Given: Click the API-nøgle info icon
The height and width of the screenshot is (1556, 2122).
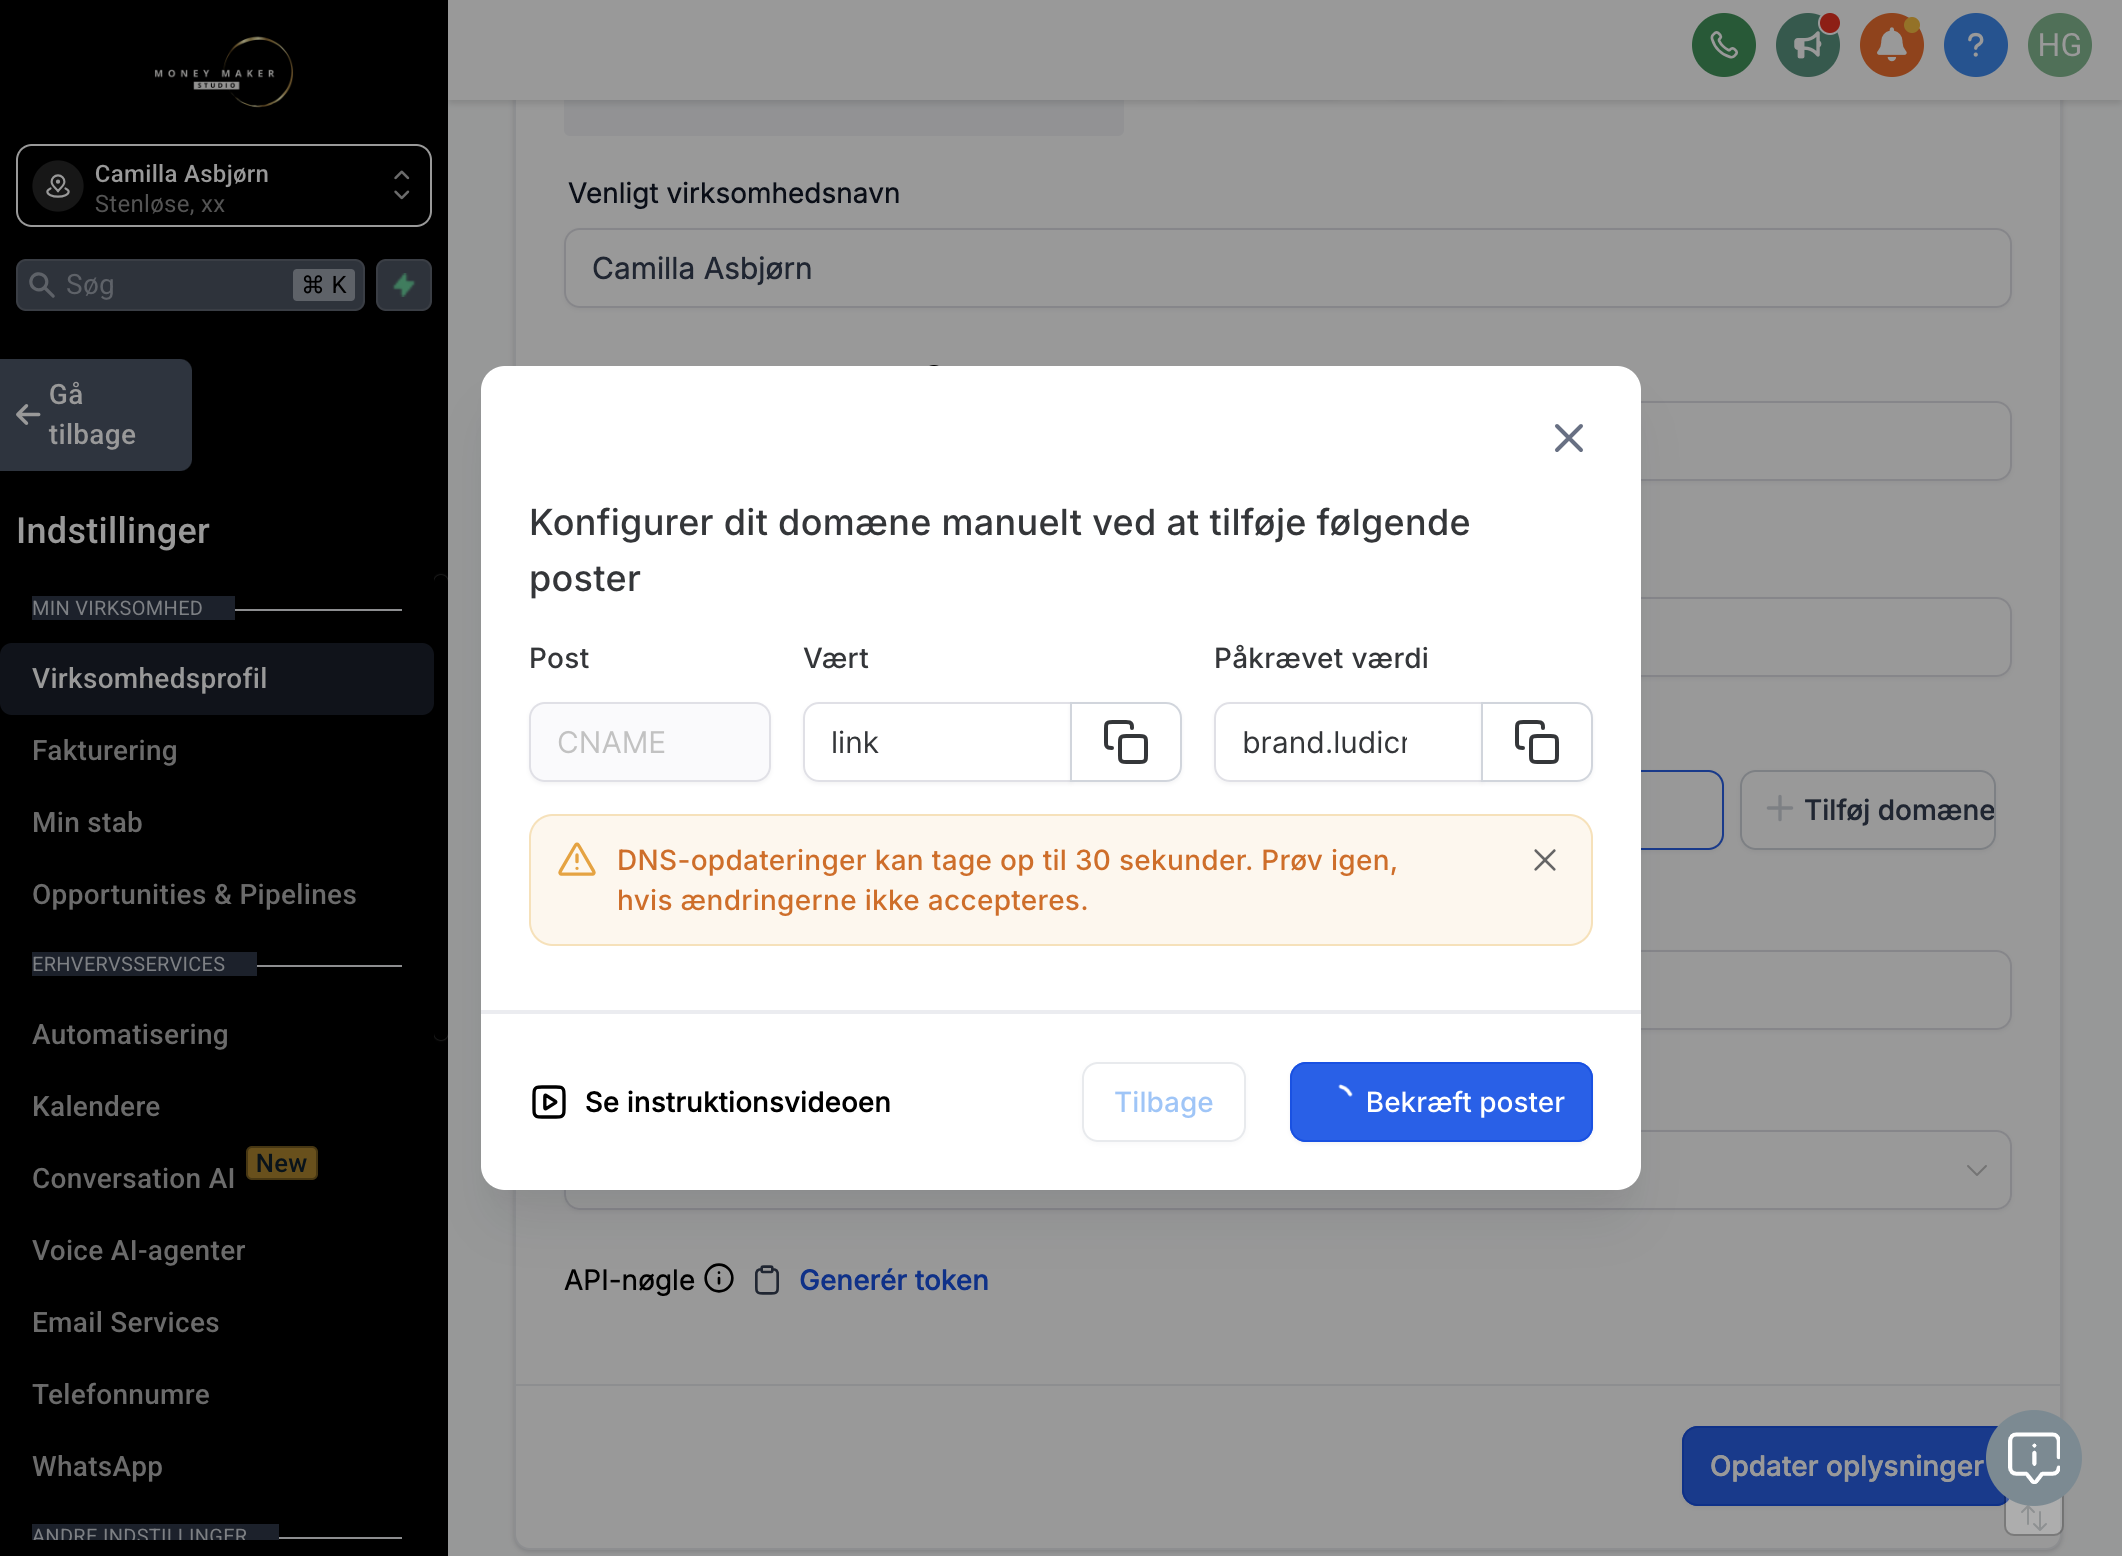Looking at the screenshot, I should point(719,1278).
